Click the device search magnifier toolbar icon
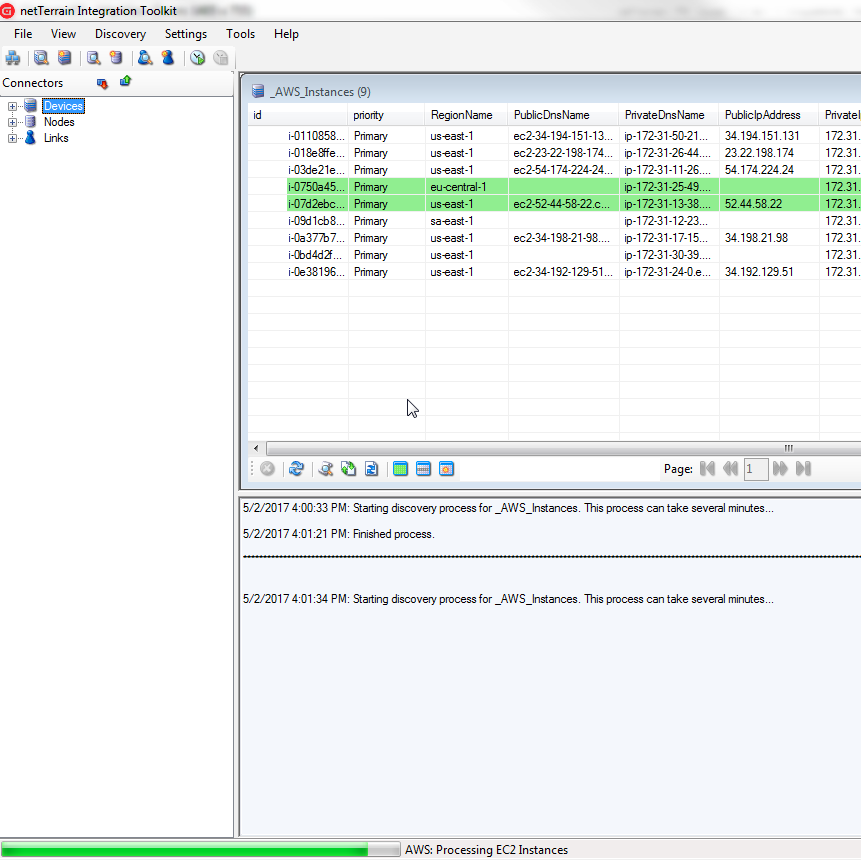Screen dimensions: 861x860 41,58
